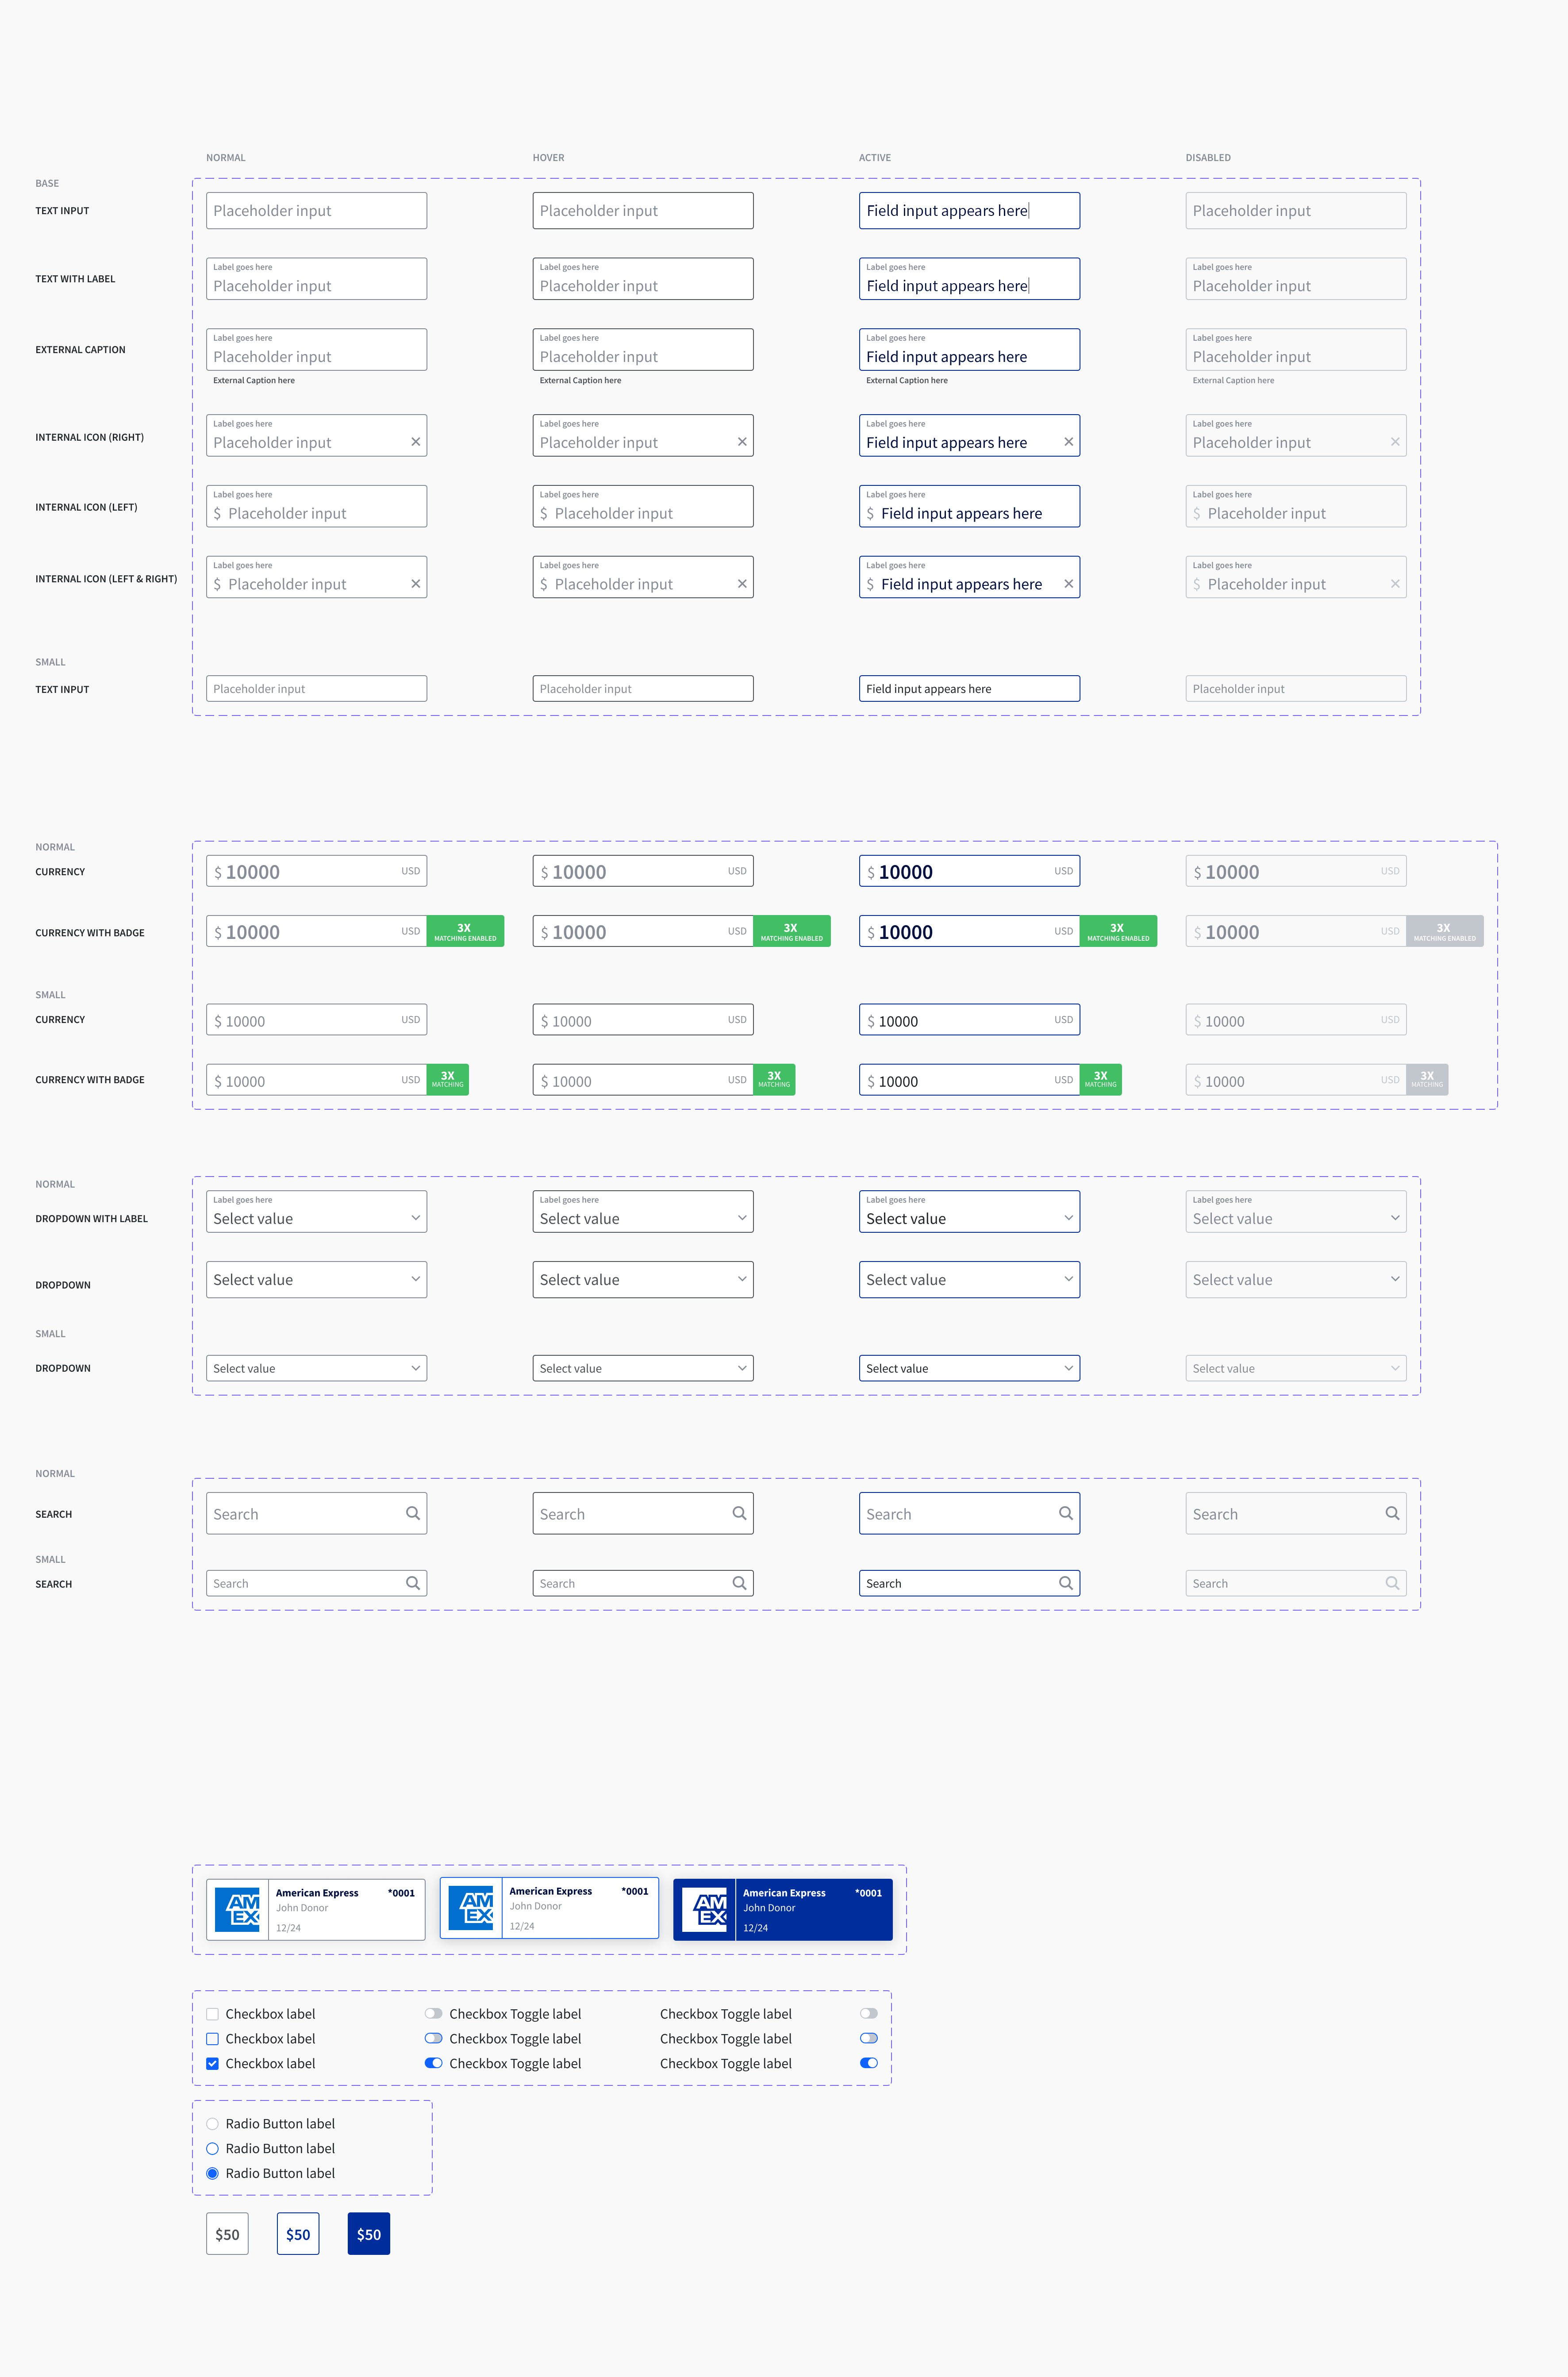The image size is (1568, 2377).
Task: Clear the Hover Internal Icon (Left & Right) field via X
Action: point(742,584)
